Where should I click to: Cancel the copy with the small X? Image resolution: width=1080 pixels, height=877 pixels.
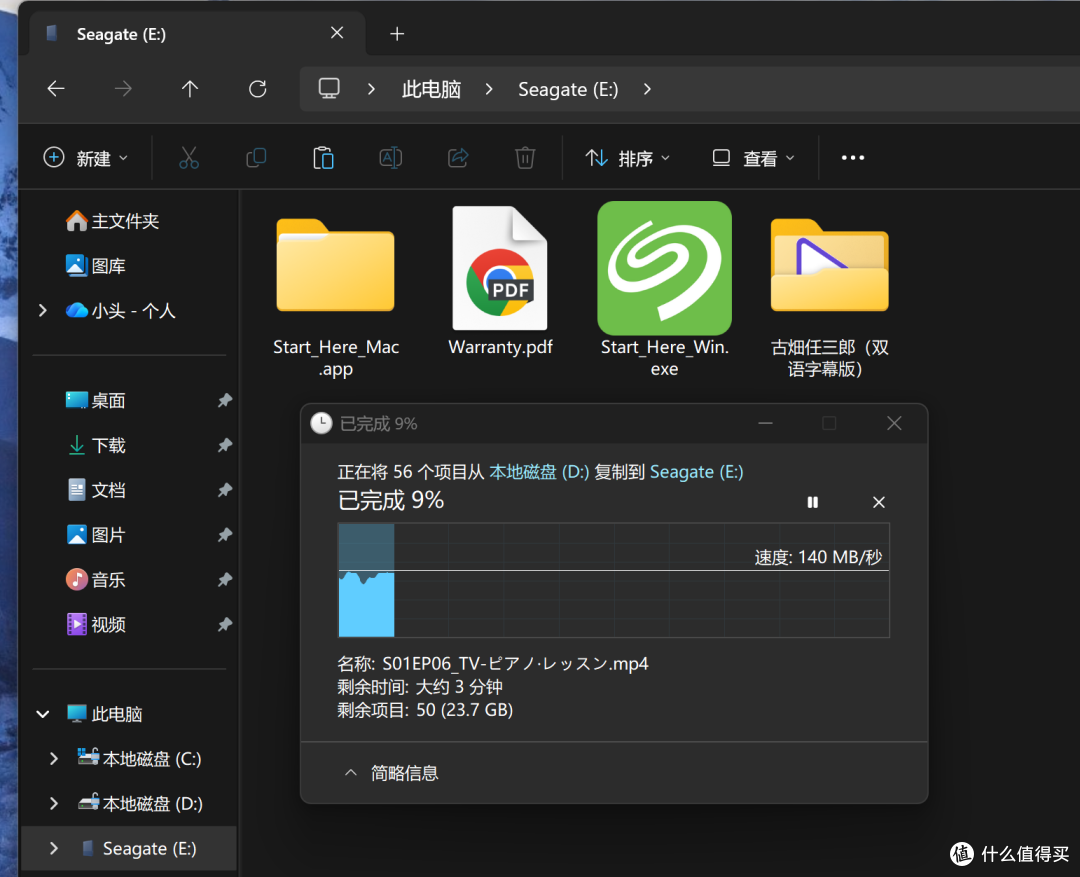point(879,502)
